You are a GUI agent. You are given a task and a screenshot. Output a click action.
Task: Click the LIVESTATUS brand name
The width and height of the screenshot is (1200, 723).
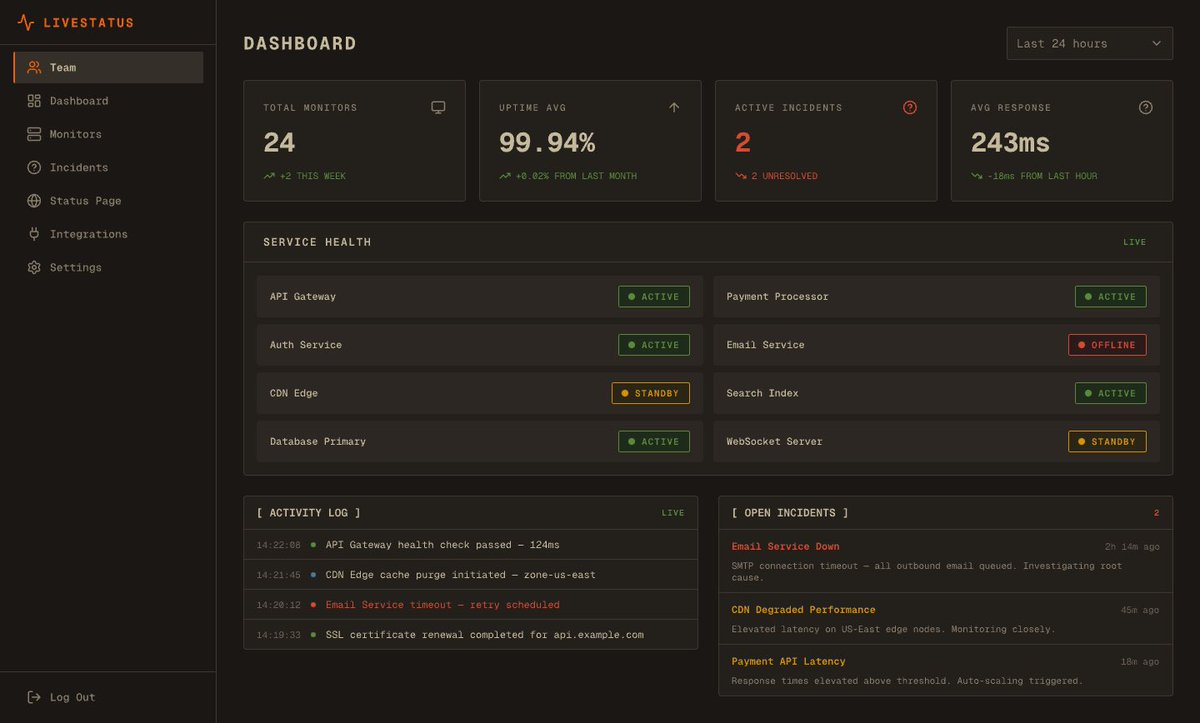[x=89, y=22]
